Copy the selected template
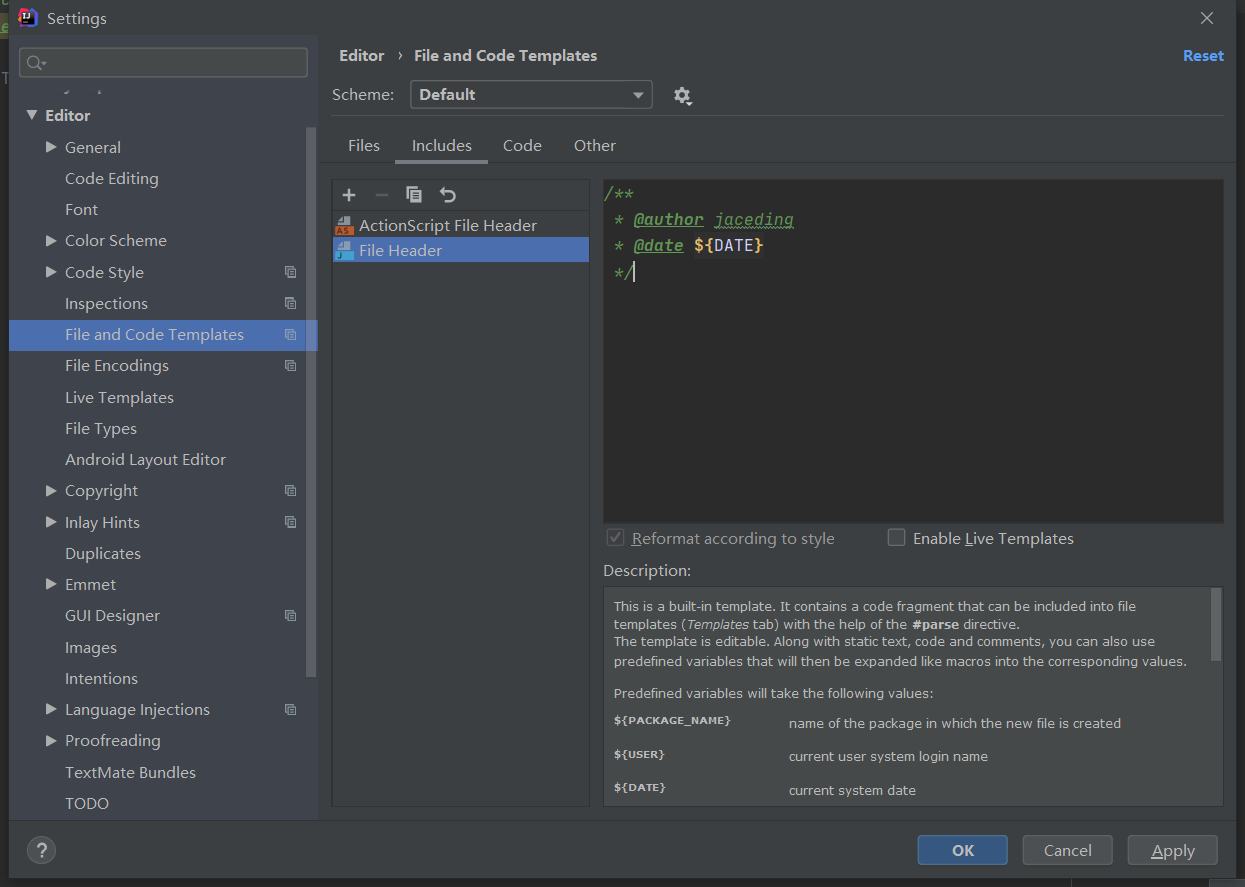The image size is (1245, 887). click(414, 195)
